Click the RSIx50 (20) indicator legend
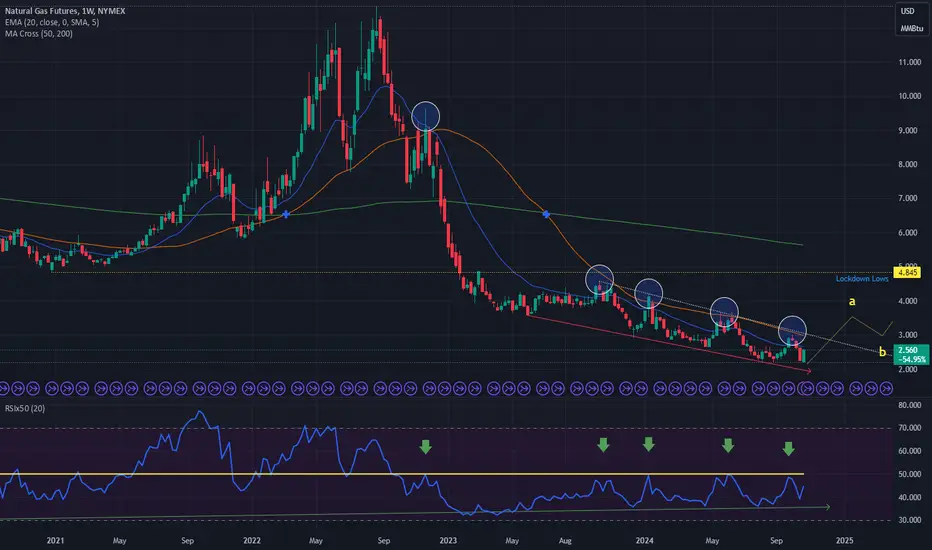Screen dimensions: 932x550 point(24,408)
